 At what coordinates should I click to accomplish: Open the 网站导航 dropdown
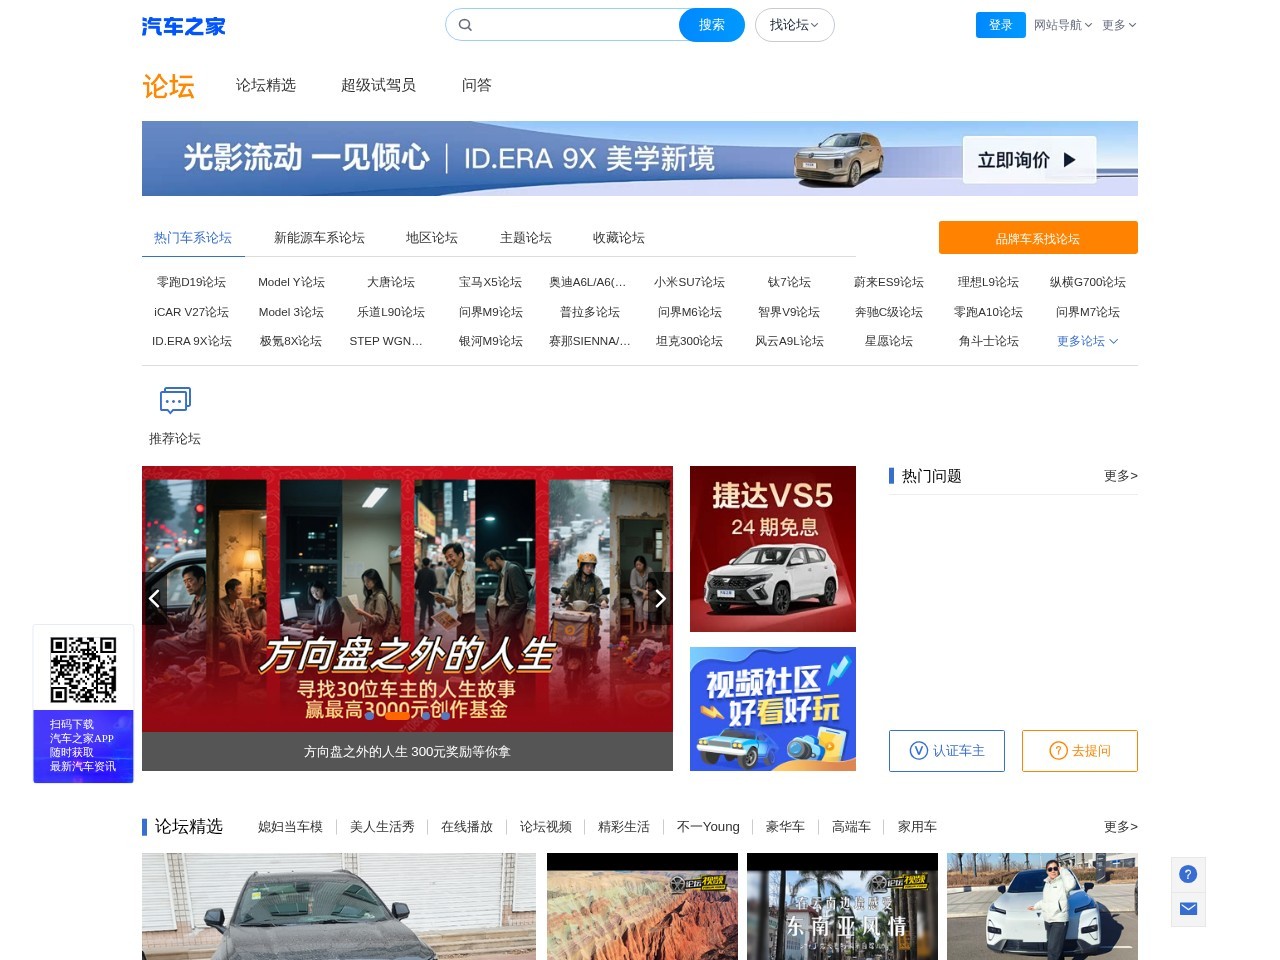click(x=1063, y=25)
